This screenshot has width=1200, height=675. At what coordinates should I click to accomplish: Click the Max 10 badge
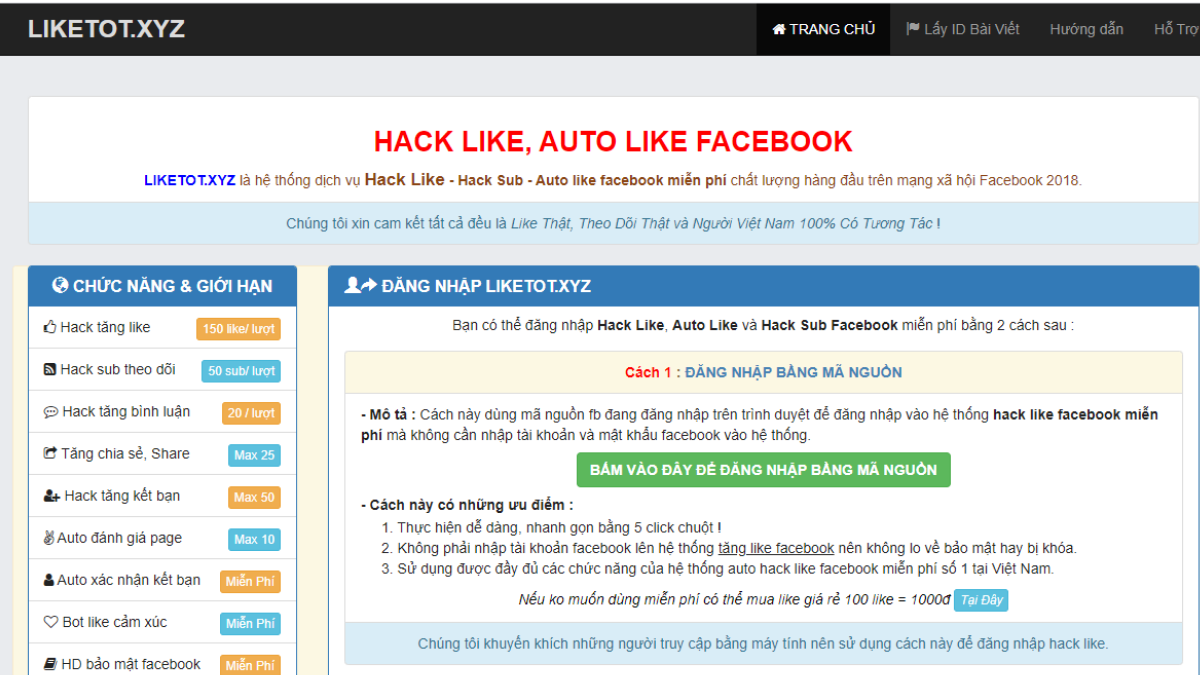(254, 539)
